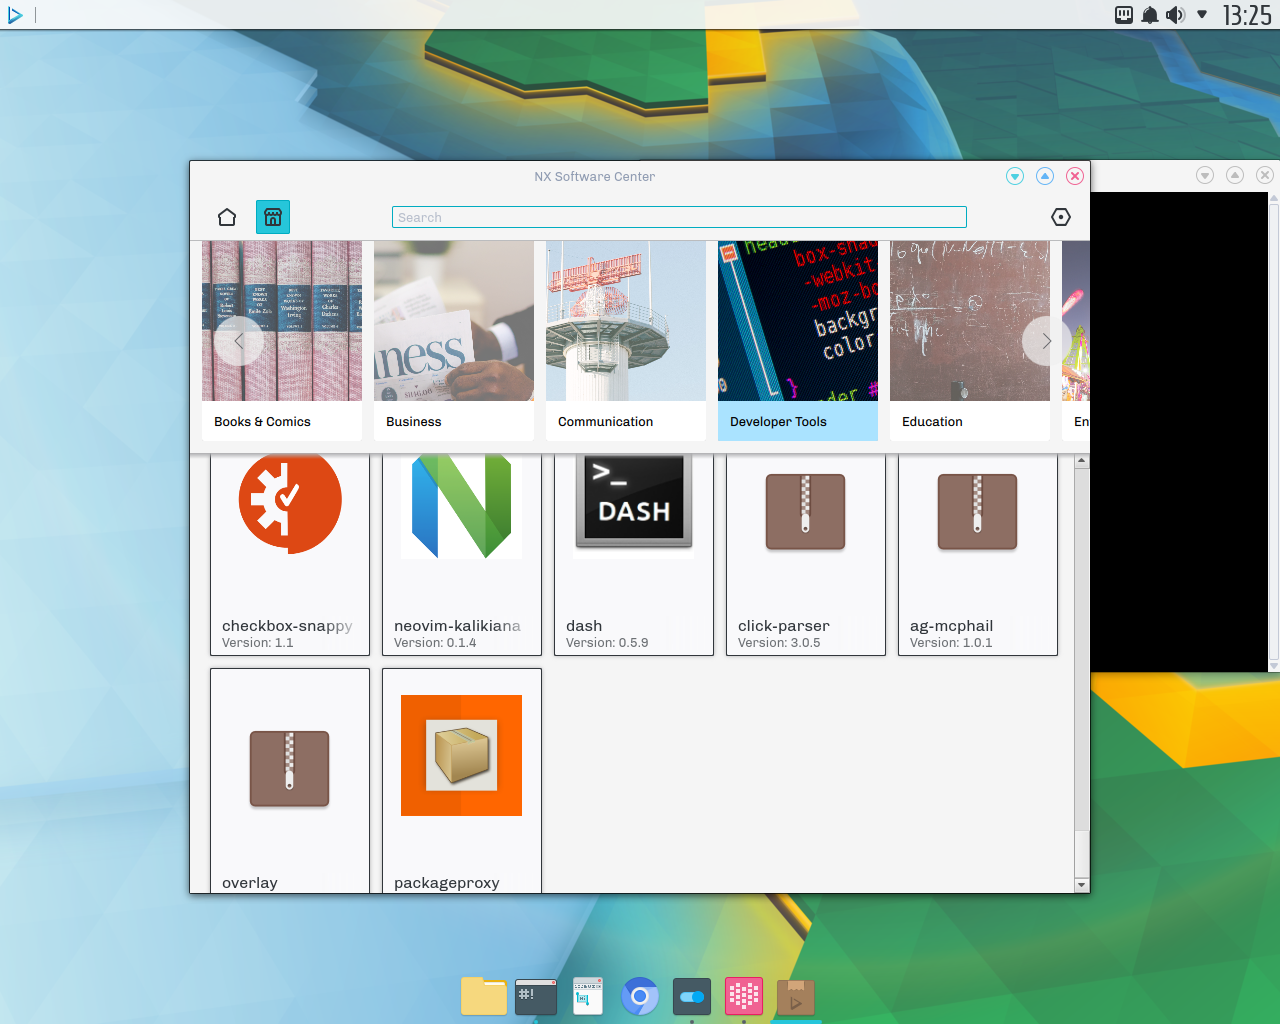Screen dimensions: 1280x1024
Task: Click the app list scroll down arrow
Action: [1081, 885]
